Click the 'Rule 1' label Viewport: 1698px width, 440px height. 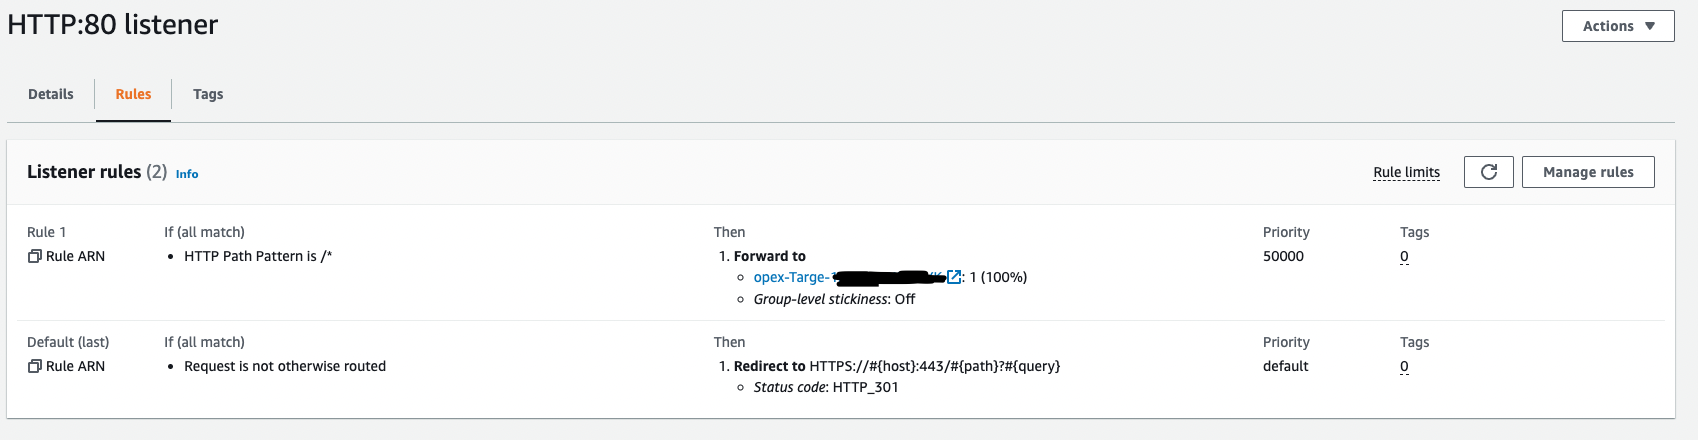coord(46,232)
